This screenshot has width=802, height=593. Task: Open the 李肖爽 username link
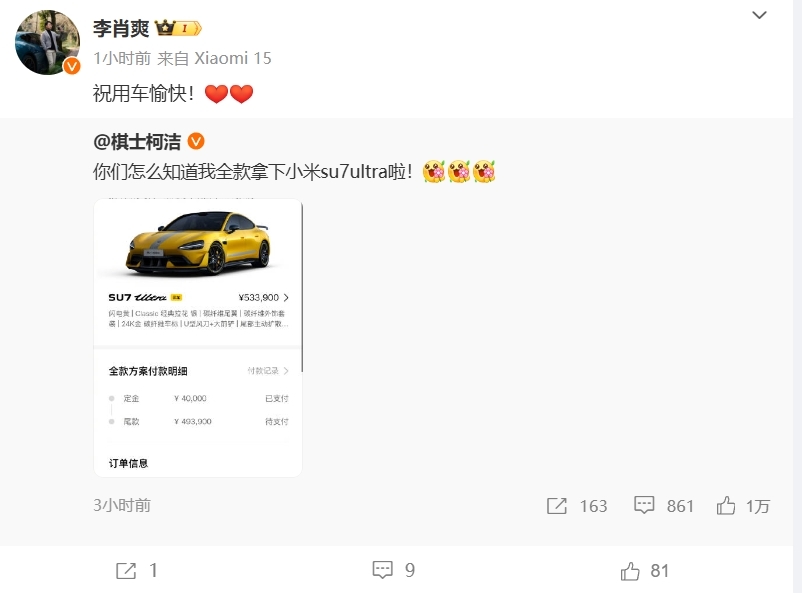pyautogui.click(x=121, y=28)
